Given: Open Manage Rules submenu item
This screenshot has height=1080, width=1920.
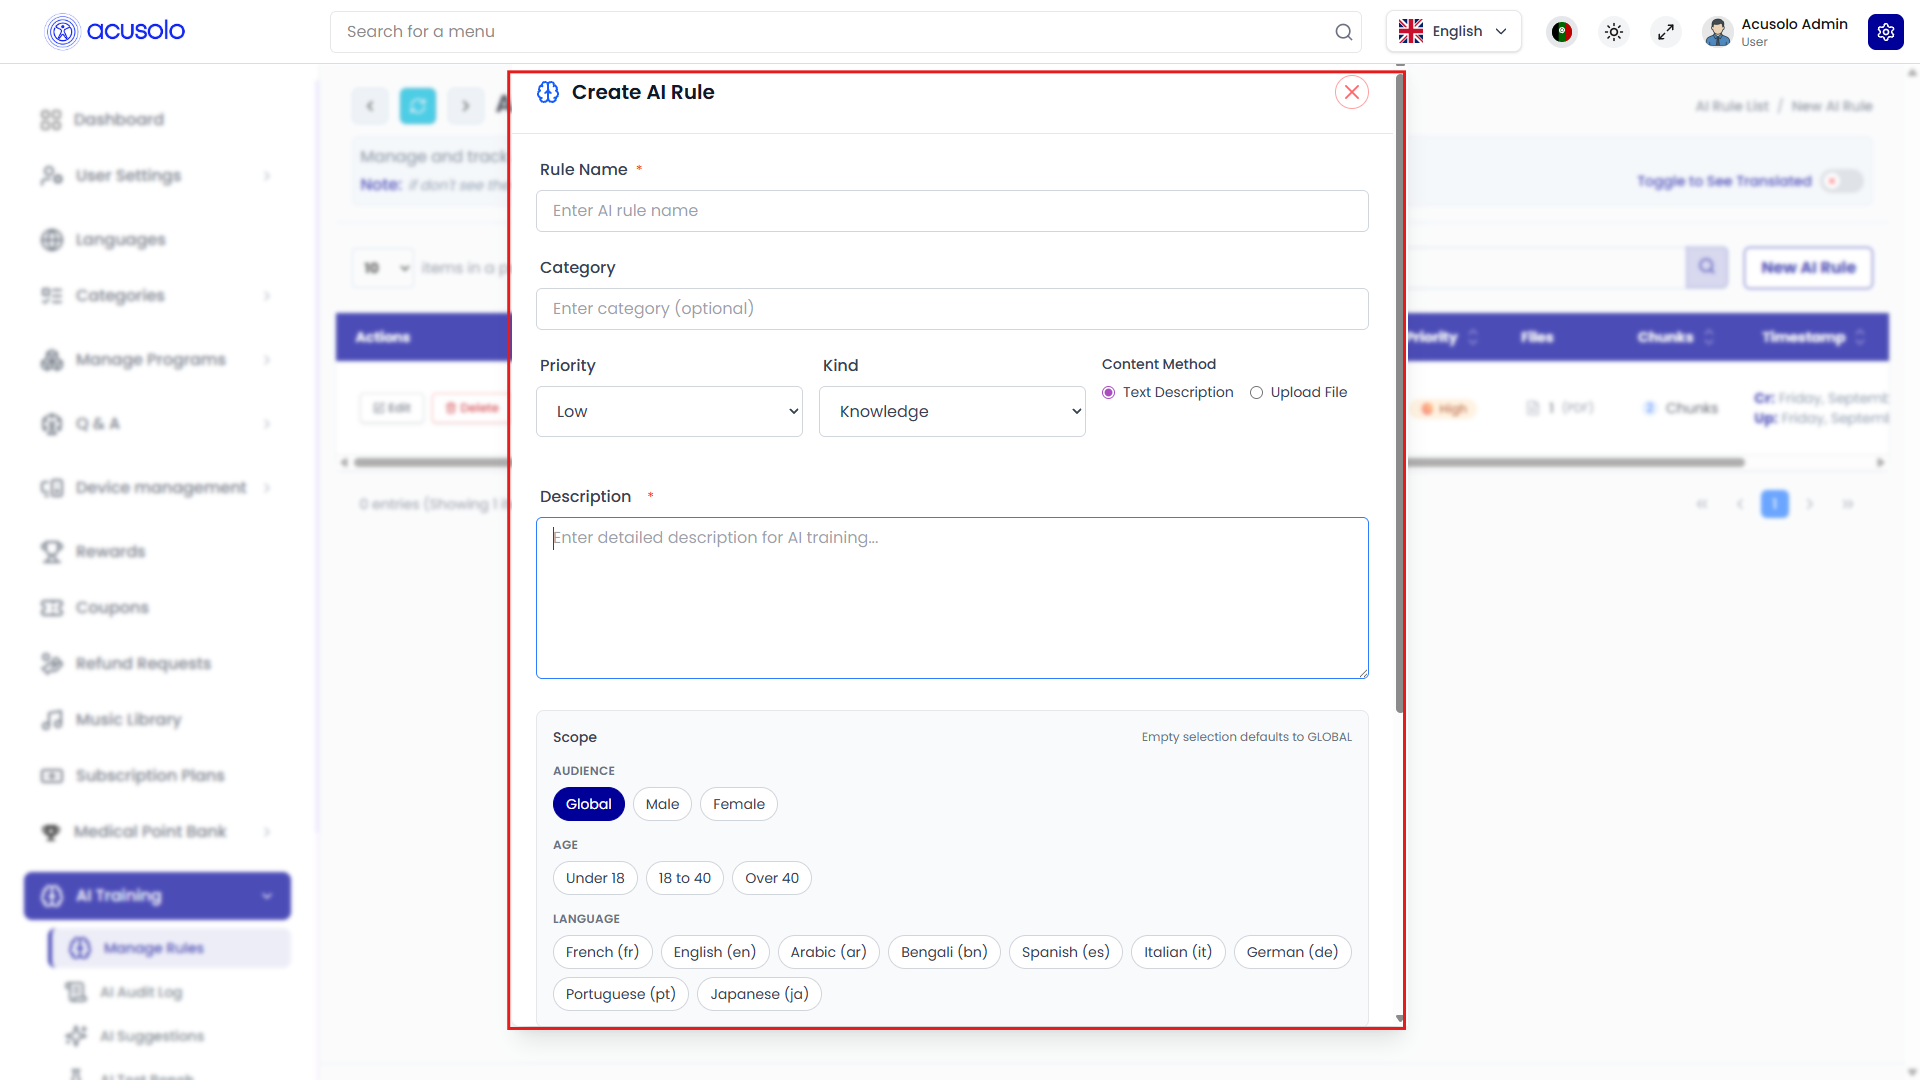Looking at the screenshot, I should pos(169,947).
